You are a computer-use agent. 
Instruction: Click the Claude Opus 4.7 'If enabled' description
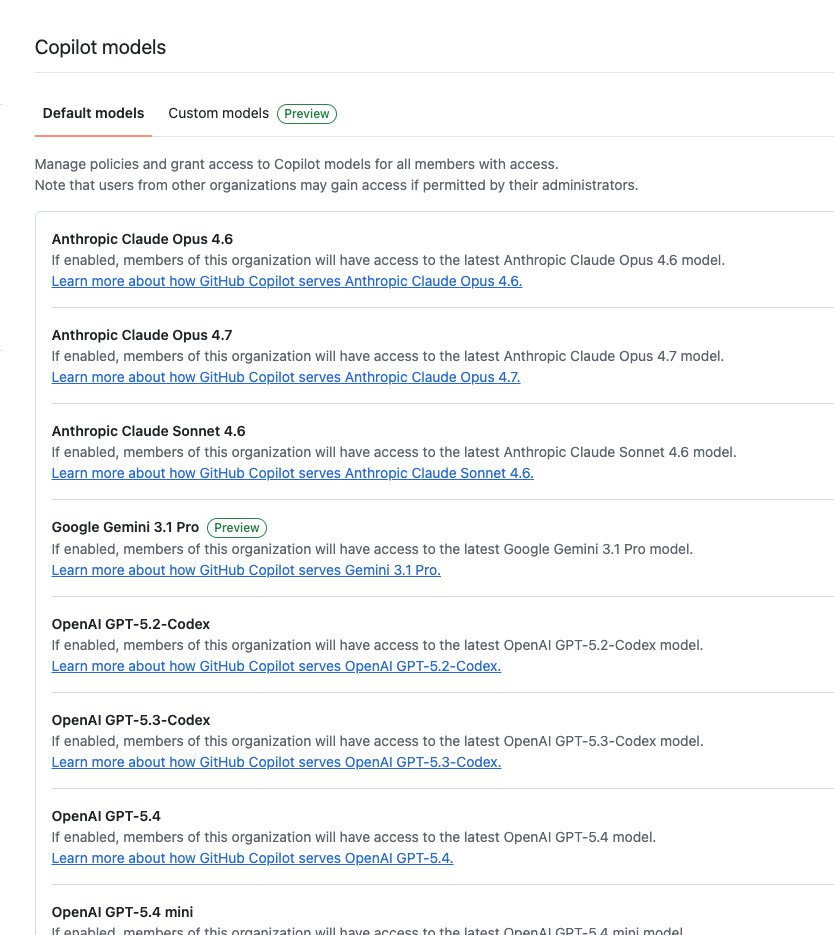387,356
